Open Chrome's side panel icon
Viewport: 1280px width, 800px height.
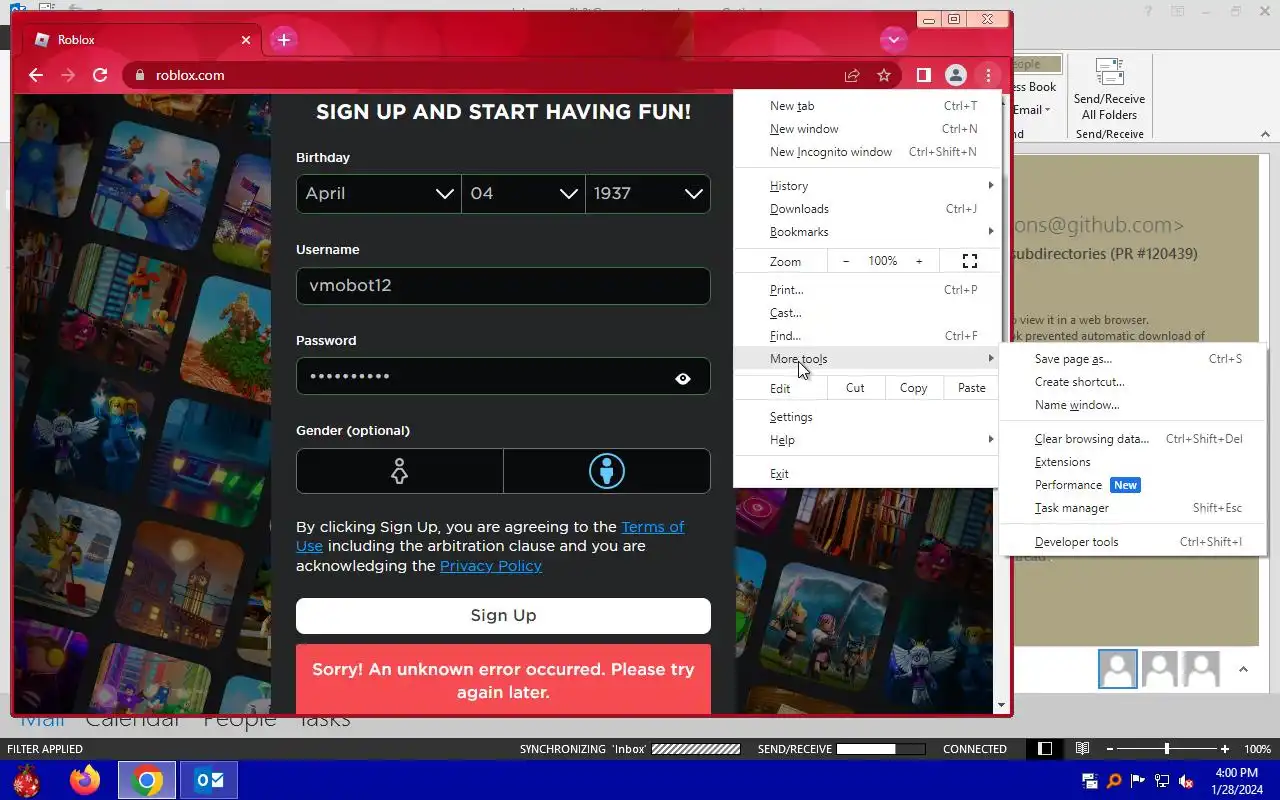tap(924, 75)
